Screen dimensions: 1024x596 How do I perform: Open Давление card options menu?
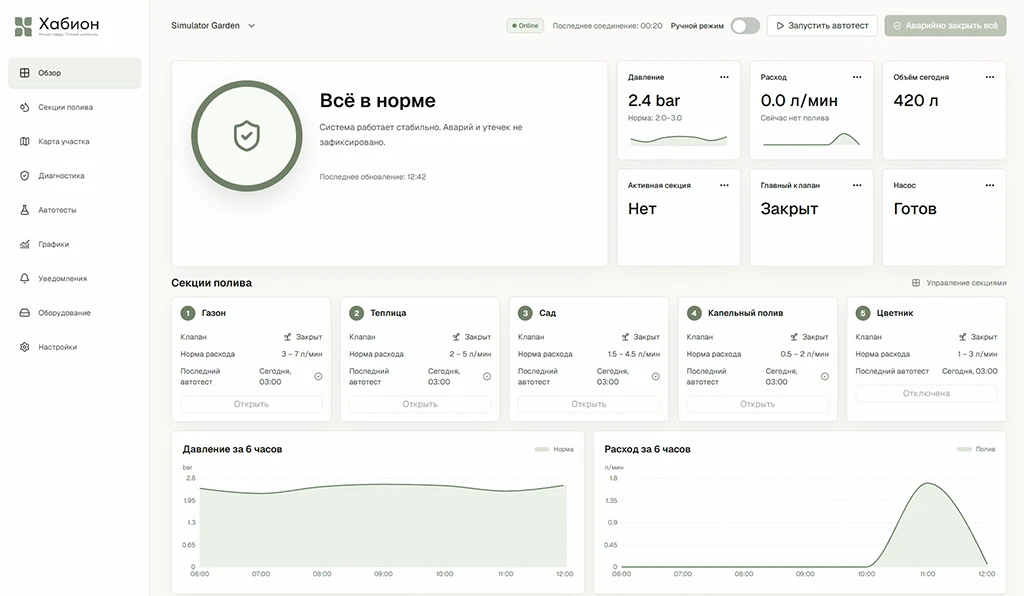tap(724, 77)
